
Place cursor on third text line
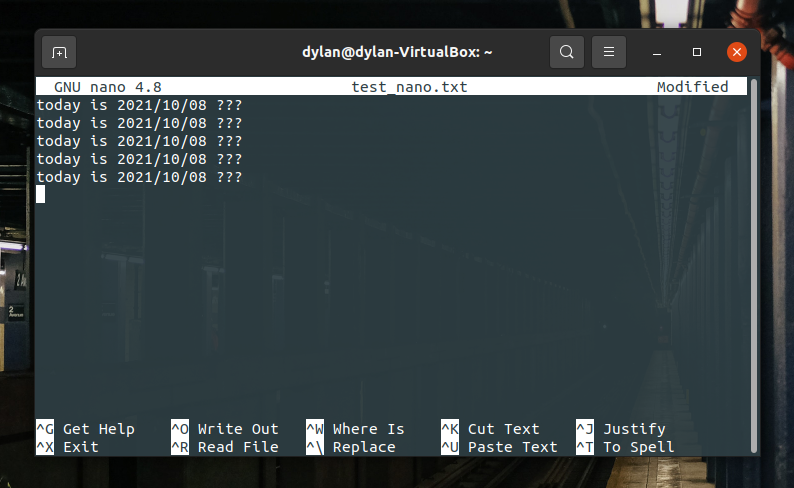click(x=139, y=141)
